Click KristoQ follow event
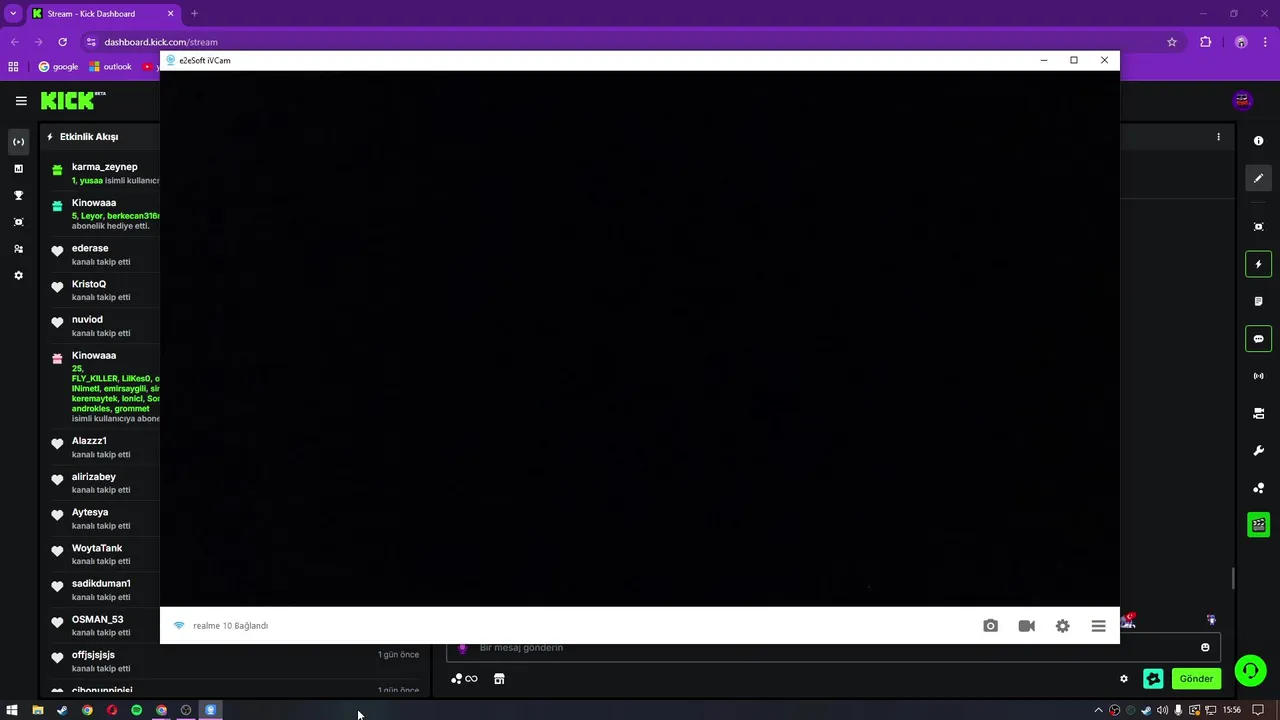 pos(105,290)
